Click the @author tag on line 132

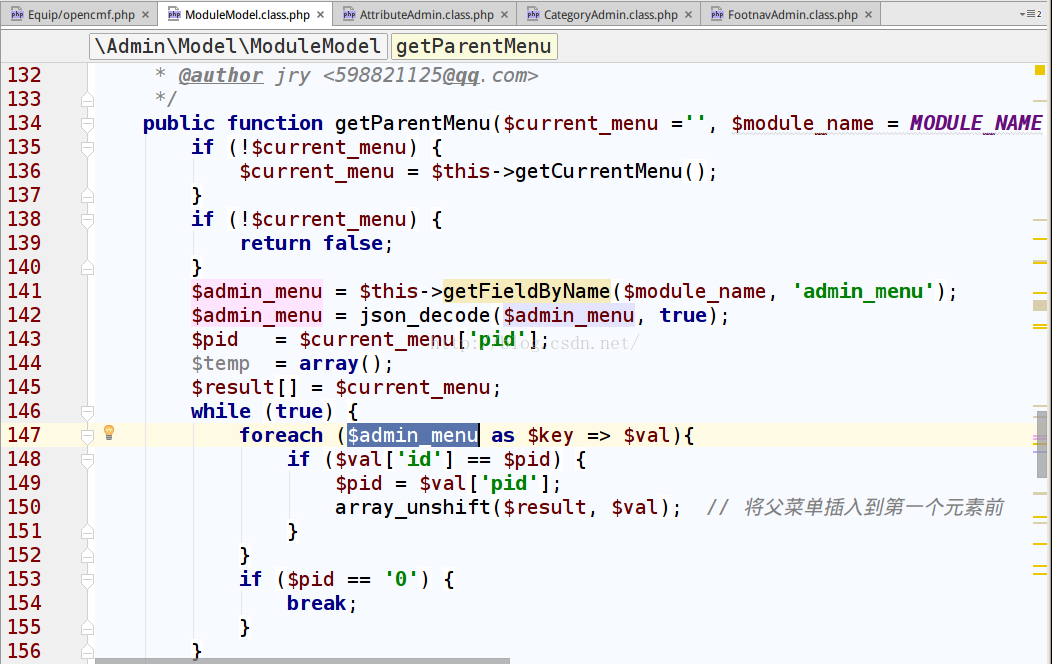click(x=221, y=76)
